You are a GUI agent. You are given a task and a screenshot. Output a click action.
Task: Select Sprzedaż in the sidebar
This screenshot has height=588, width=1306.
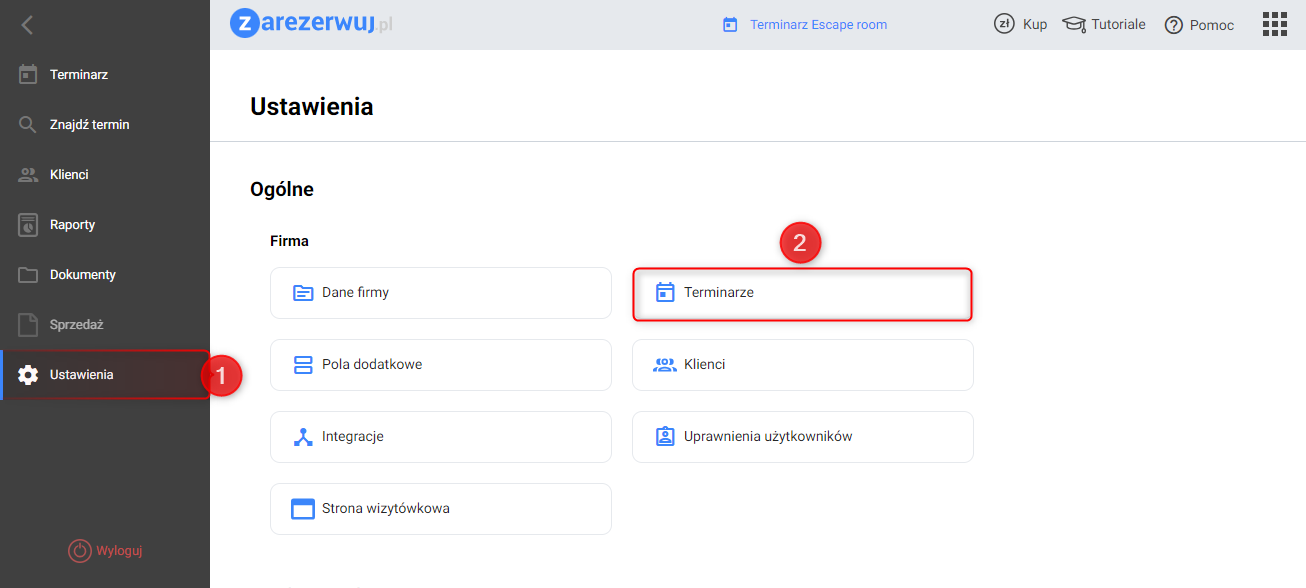[x=76, y=325]
